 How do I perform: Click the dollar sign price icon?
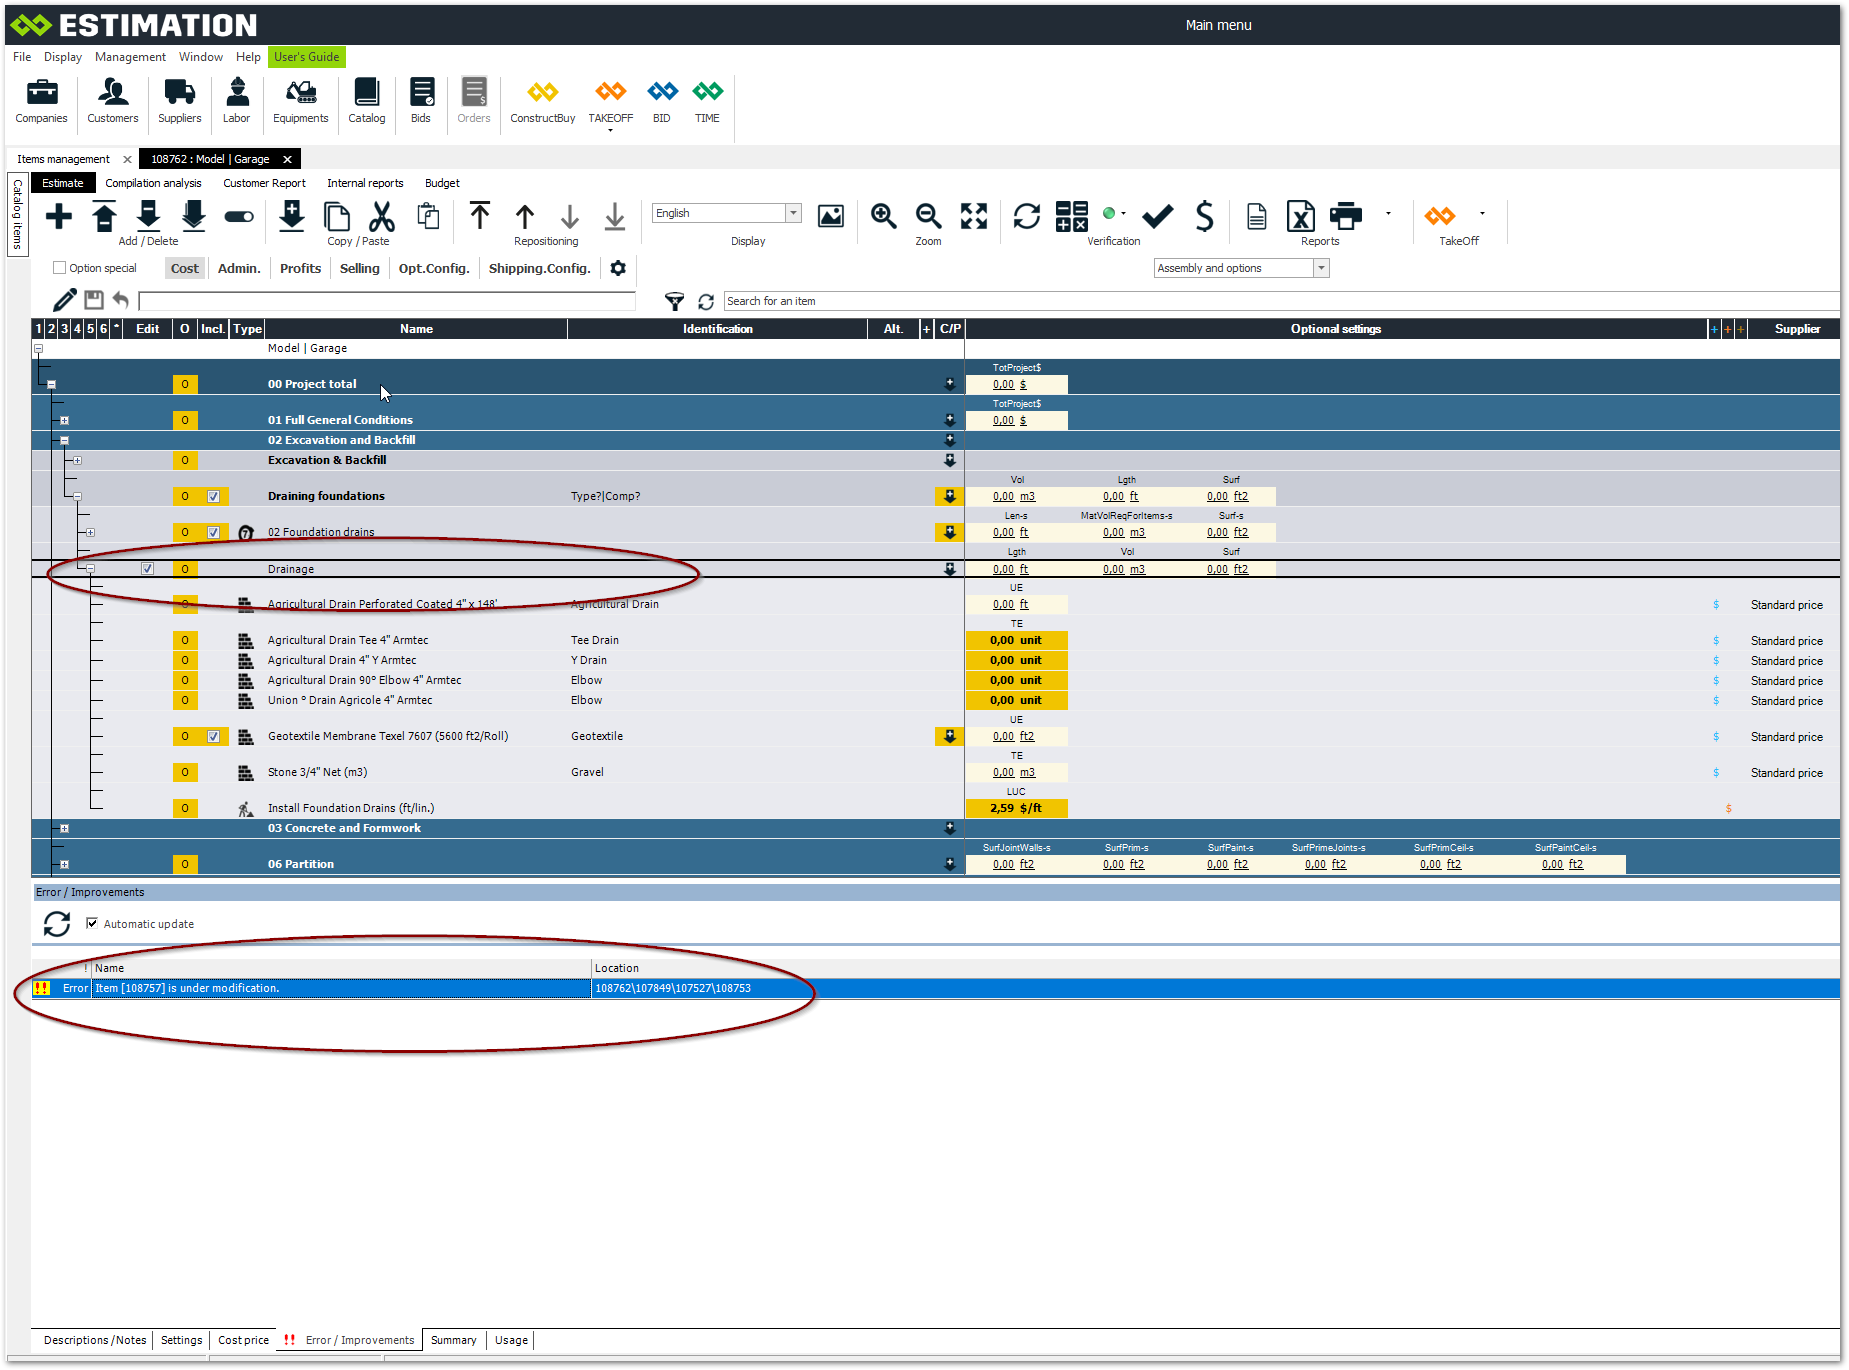click(1204, 216)
